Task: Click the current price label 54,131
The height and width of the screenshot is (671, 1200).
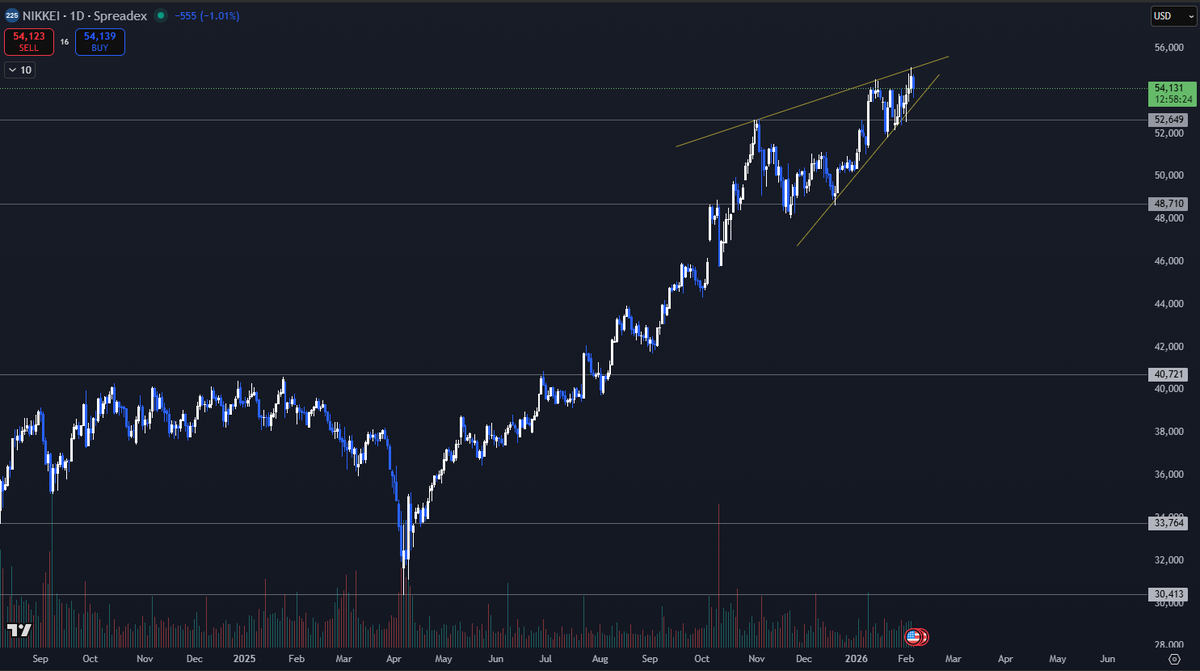Action: coord(1169,88)
